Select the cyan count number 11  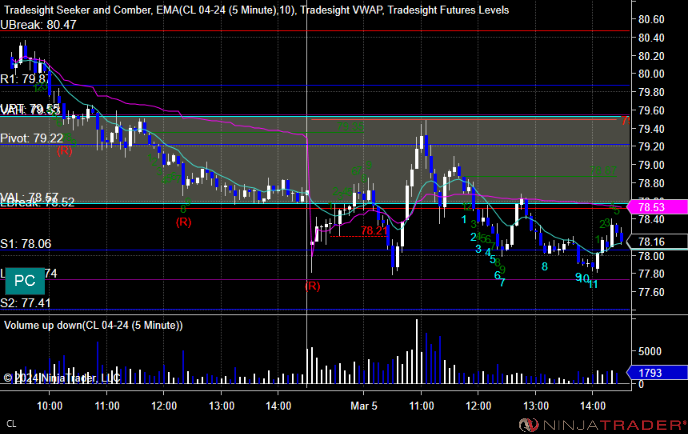(593, 284)
